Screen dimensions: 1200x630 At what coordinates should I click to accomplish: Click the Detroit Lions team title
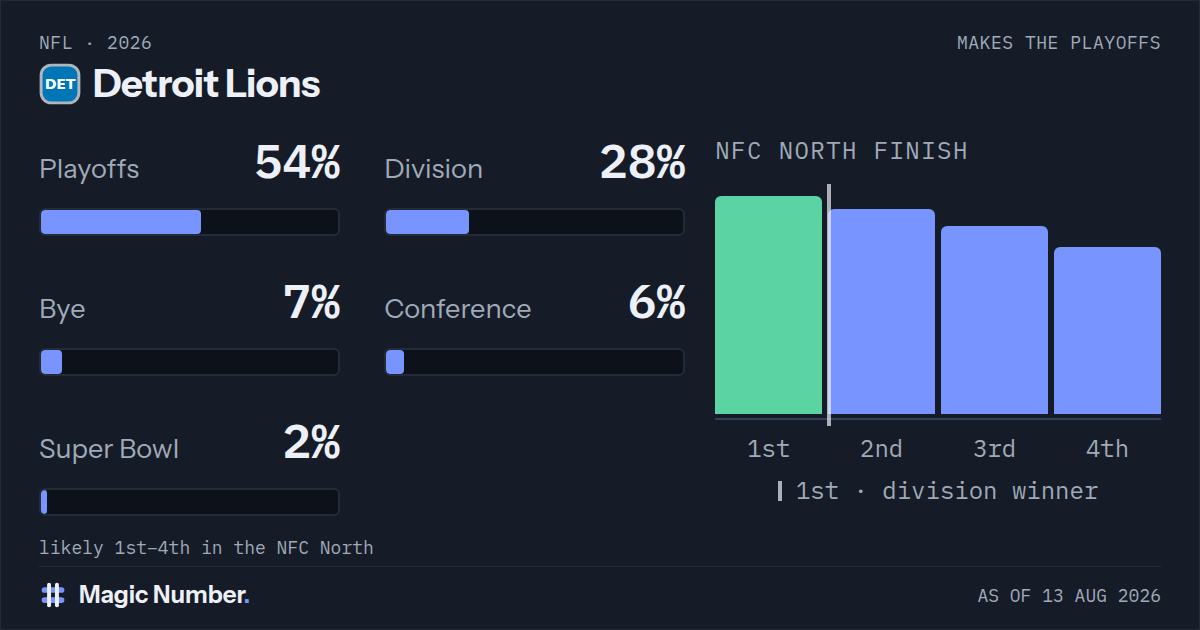206,84
